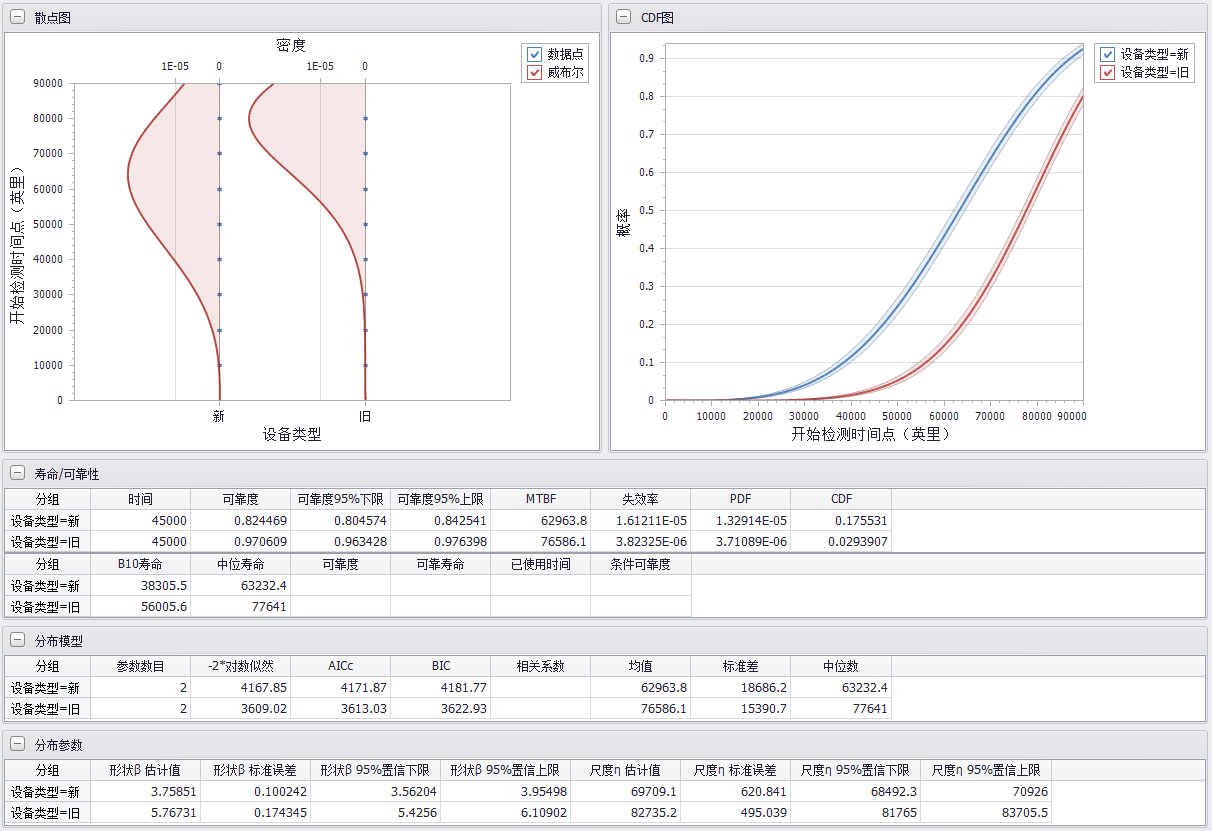Toggle 设备类型=新 checkbox in CDF legend
Screen dimensions: 1212x831
click(x=1107, y=54)
